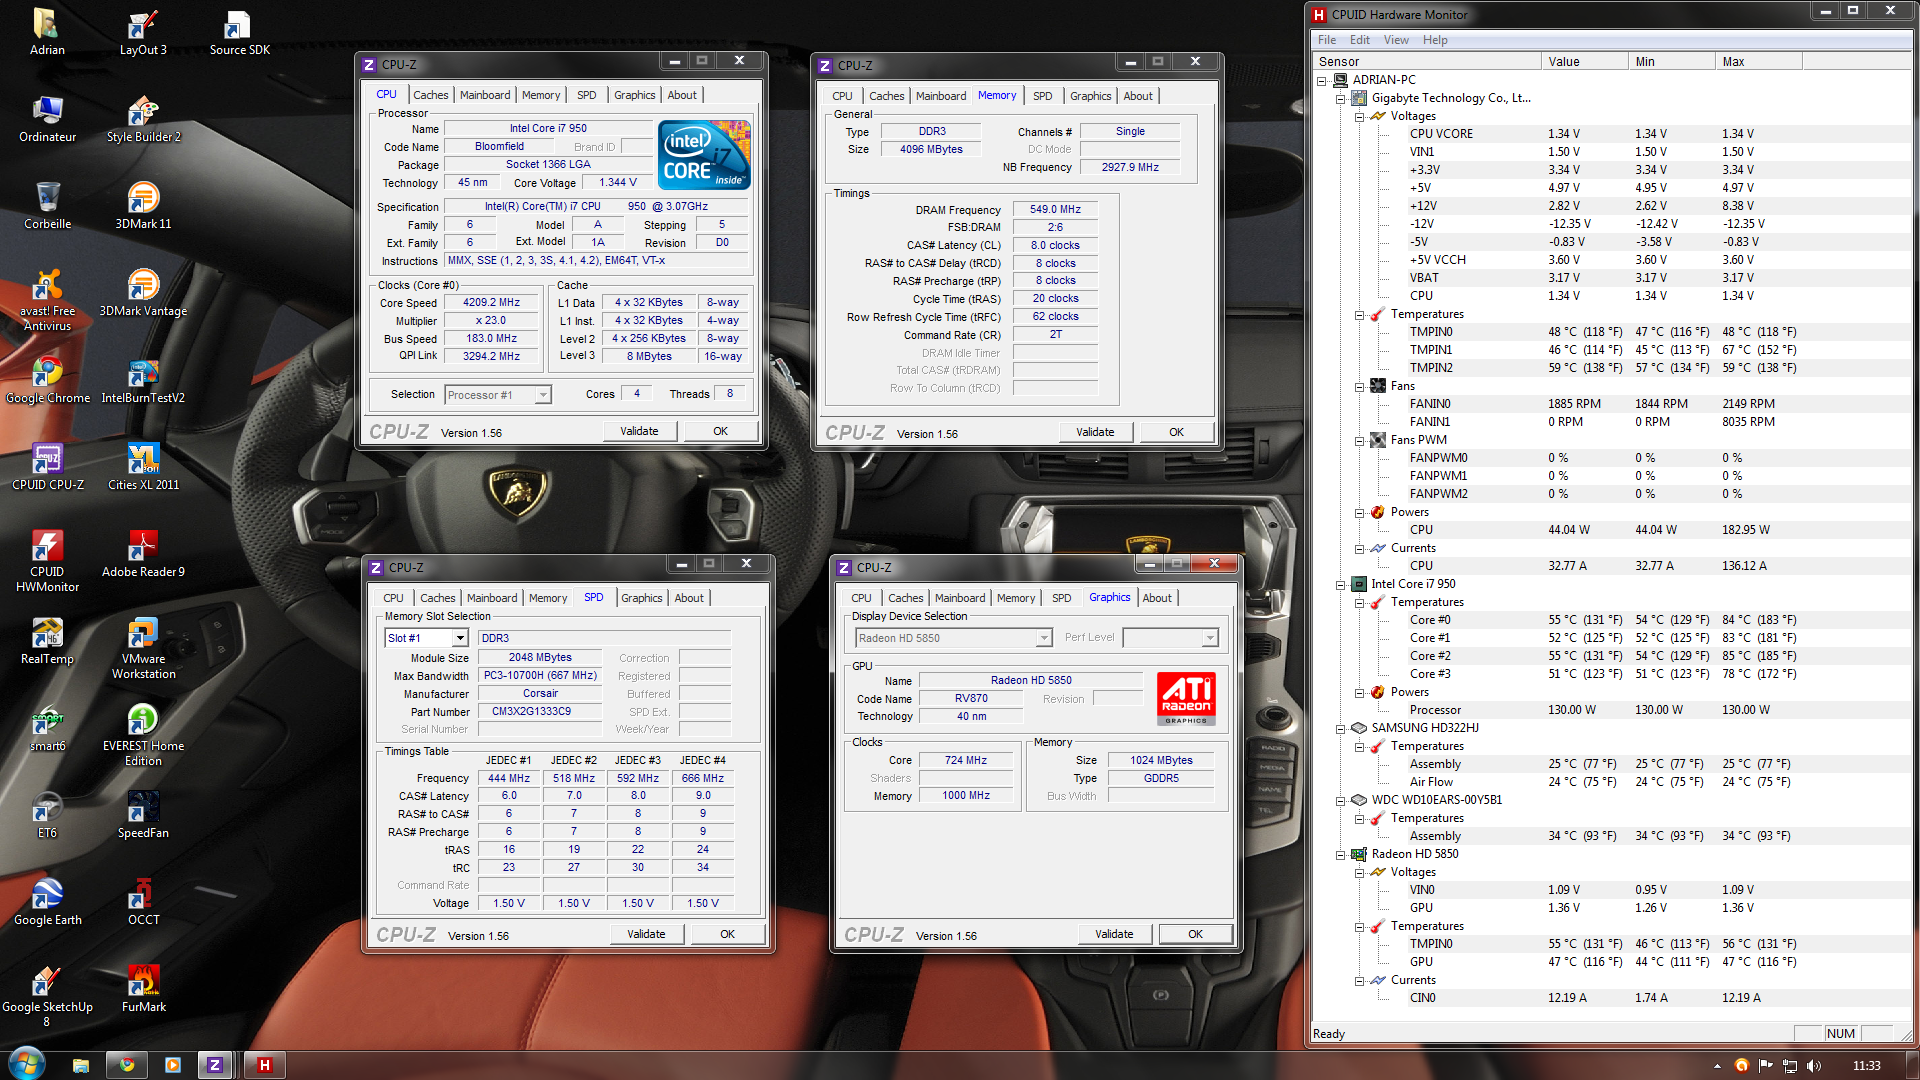Collapse the ADRIAN-PC tree node

click(x=1322, y=80)
